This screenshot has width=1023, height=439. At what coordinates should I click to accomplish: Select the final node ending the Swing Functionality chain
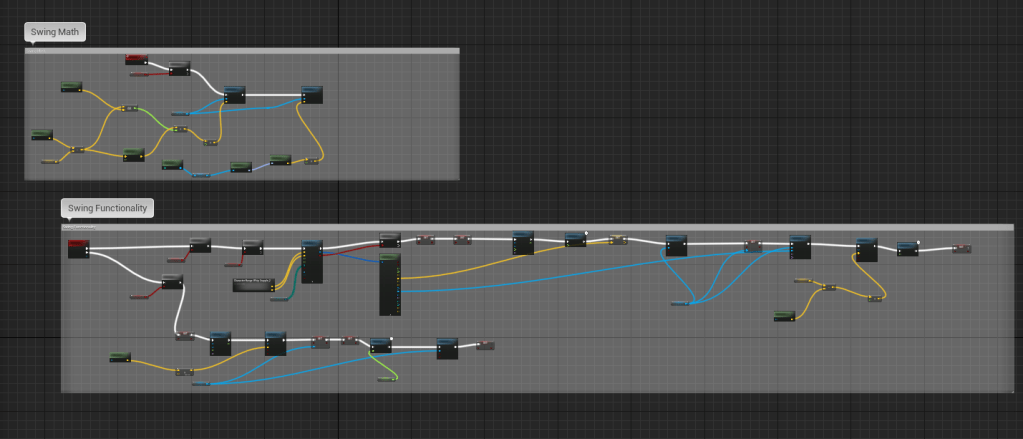click(x=961, y=248)
